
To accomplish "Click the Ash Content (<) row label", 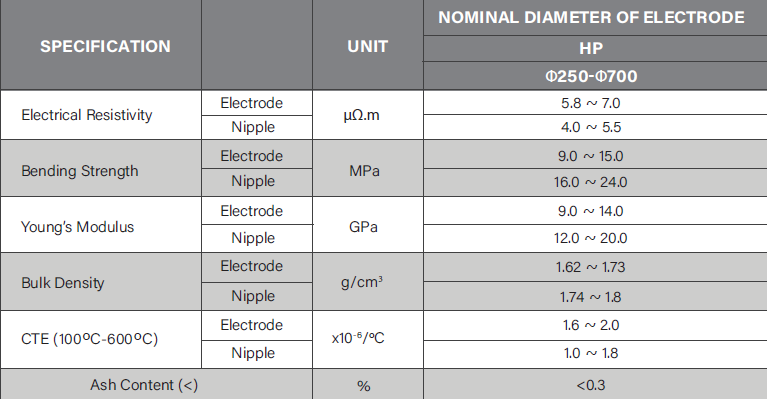I will click(144, 385).
